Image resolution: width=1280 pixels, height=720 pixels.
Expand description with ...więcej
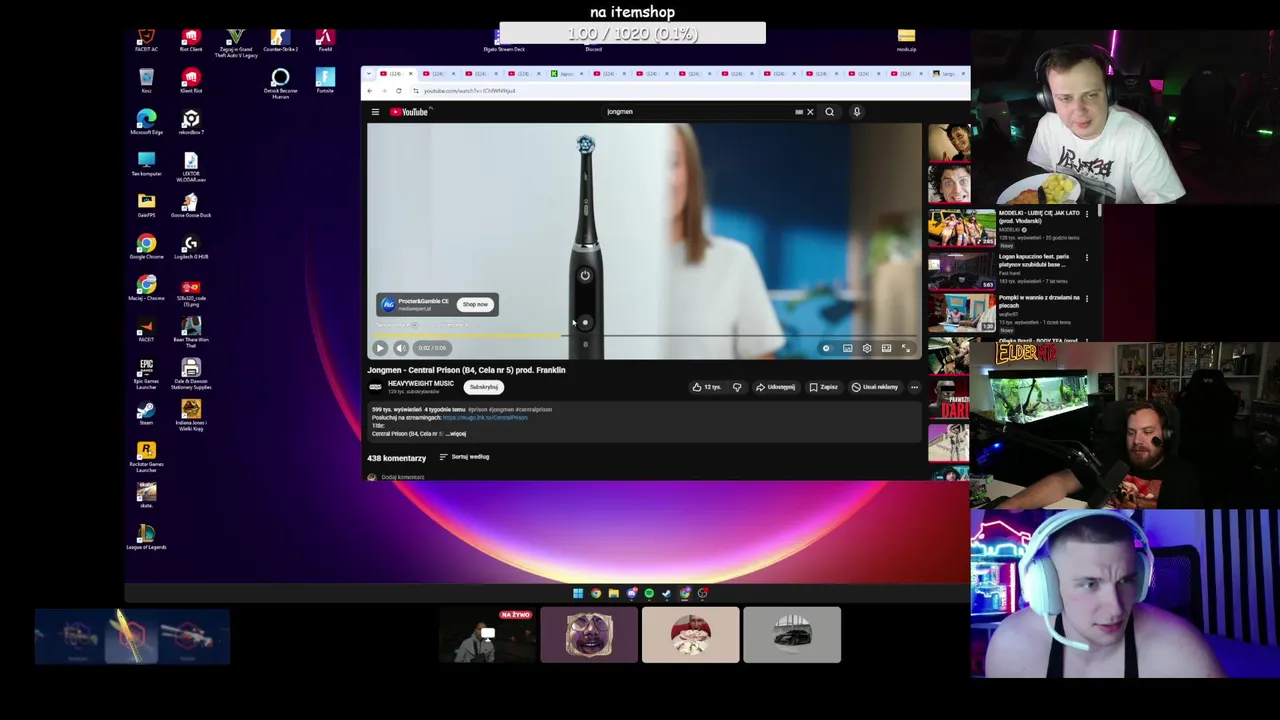pos(455,434)
